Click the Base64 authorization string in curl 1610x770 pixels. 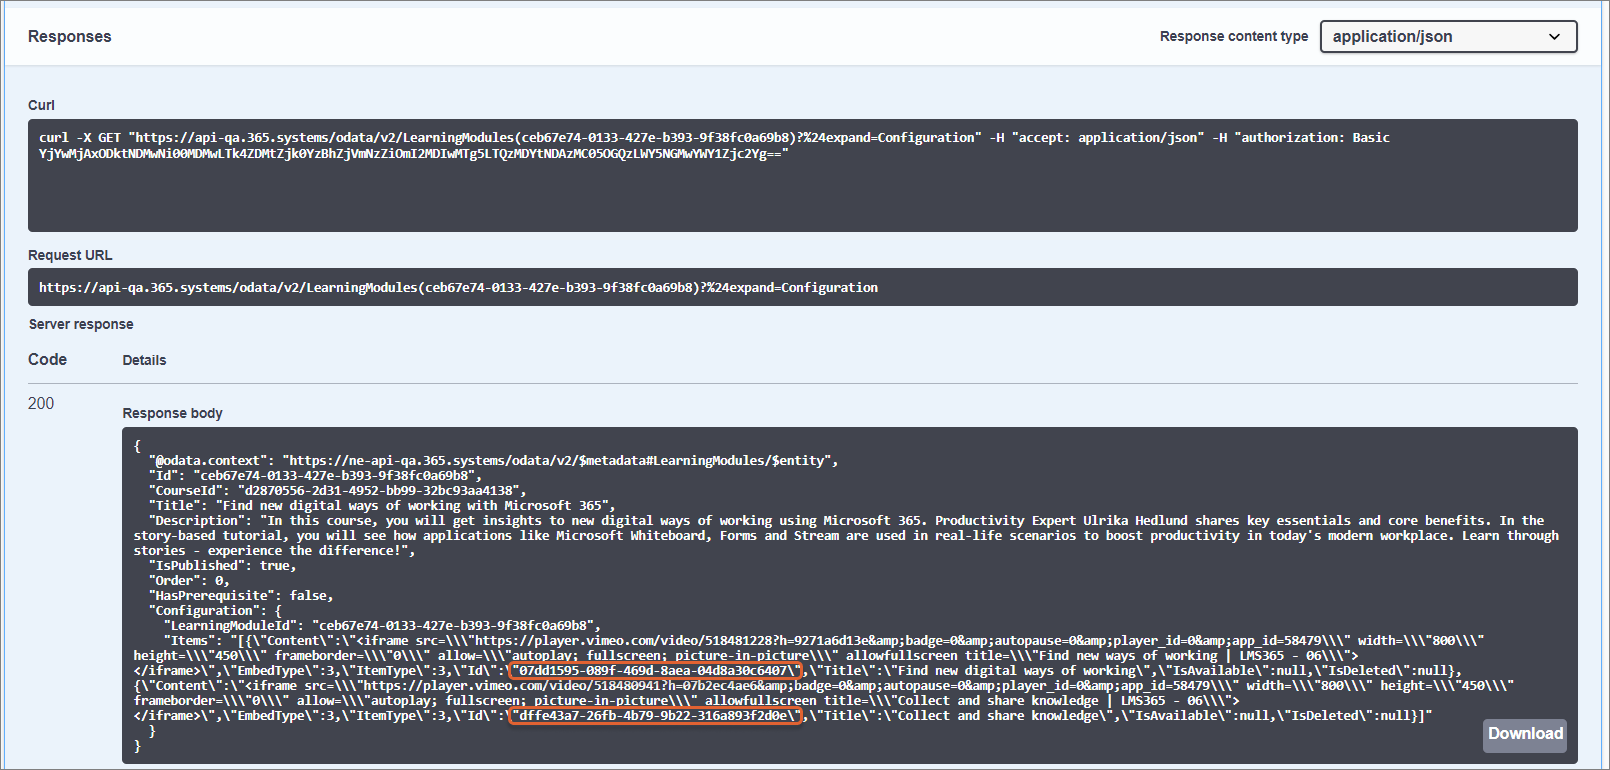(413, 154)
